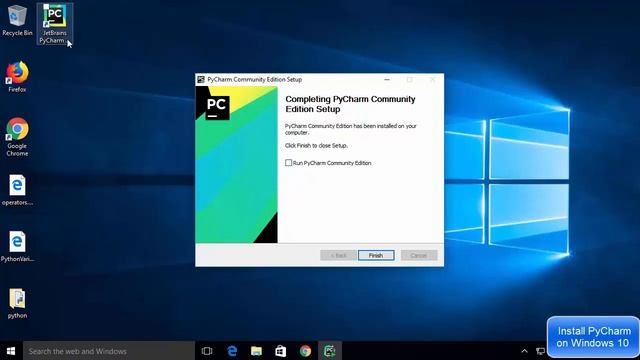Viewport: 640px width, 360px height.
Task: Launch Microsoft Edge from the taskbar
Action: 232,351
